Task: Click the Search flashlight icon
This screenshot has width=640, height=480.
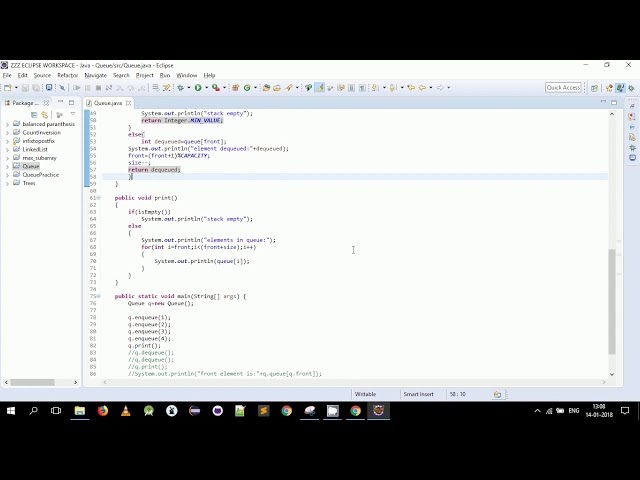Action: tap(289, 87)
